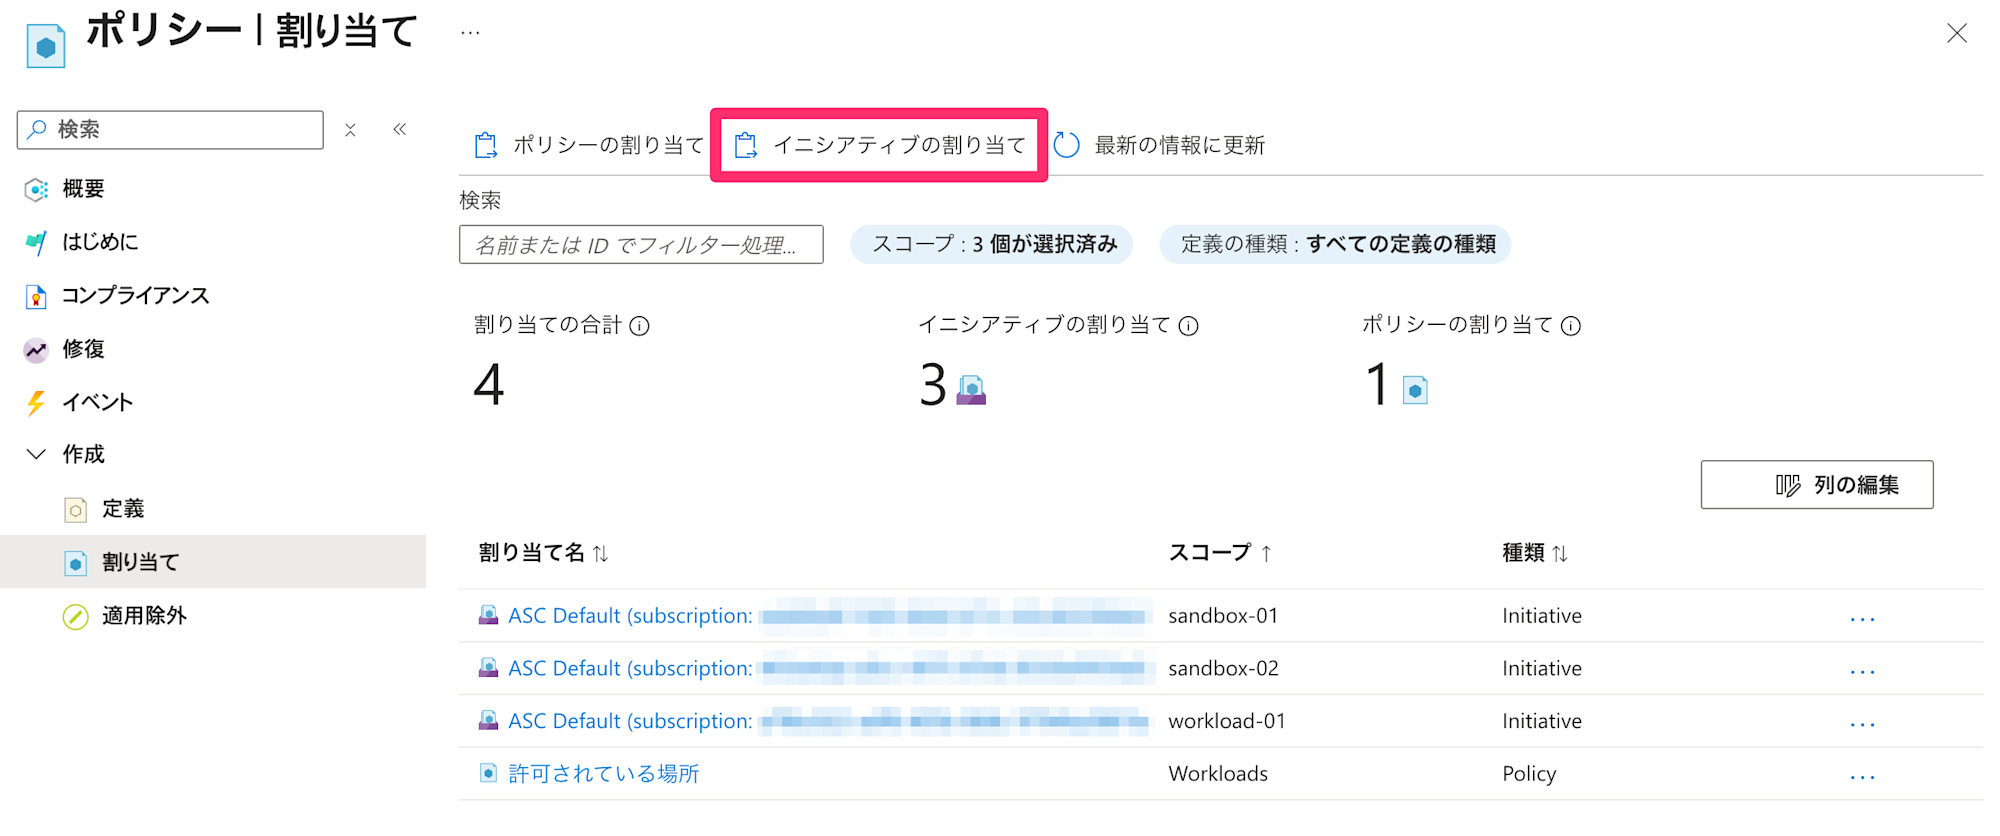Show info for 割り当ての合計

[x=640, y=326]
